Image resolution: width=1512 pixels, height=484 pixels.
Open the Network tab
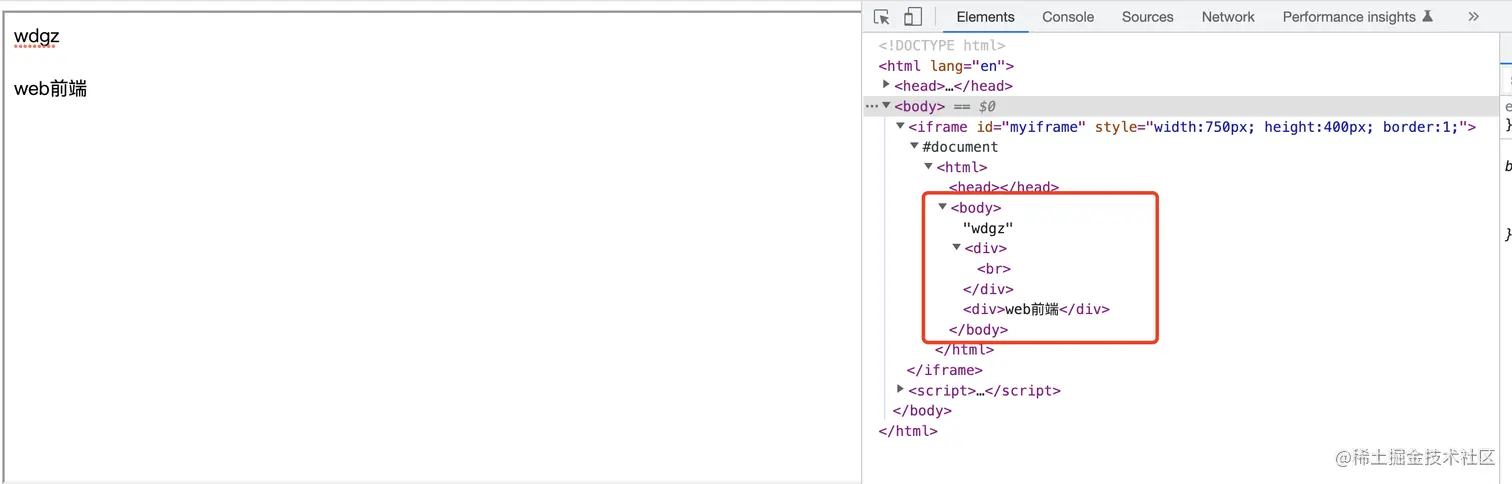point(1228,17)
